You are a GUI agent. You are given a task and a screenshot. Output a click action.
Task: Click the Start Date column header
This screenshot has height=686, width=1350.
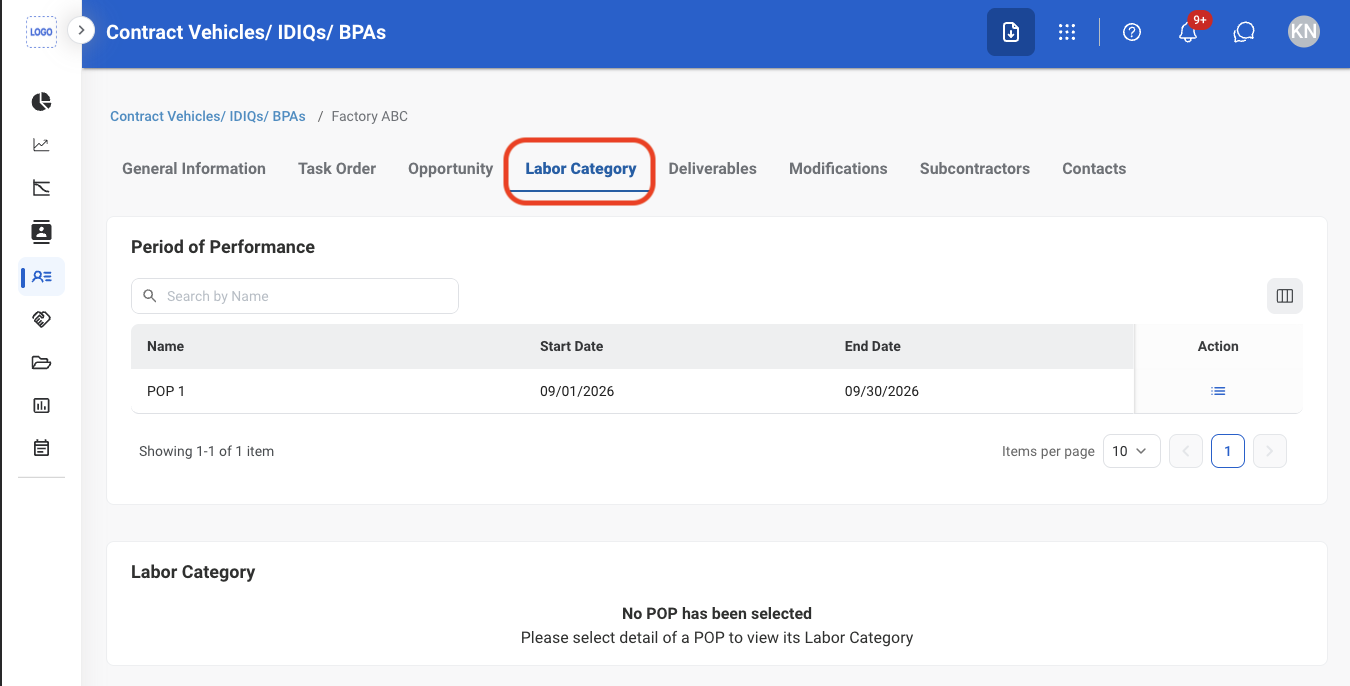coord(571,346)
